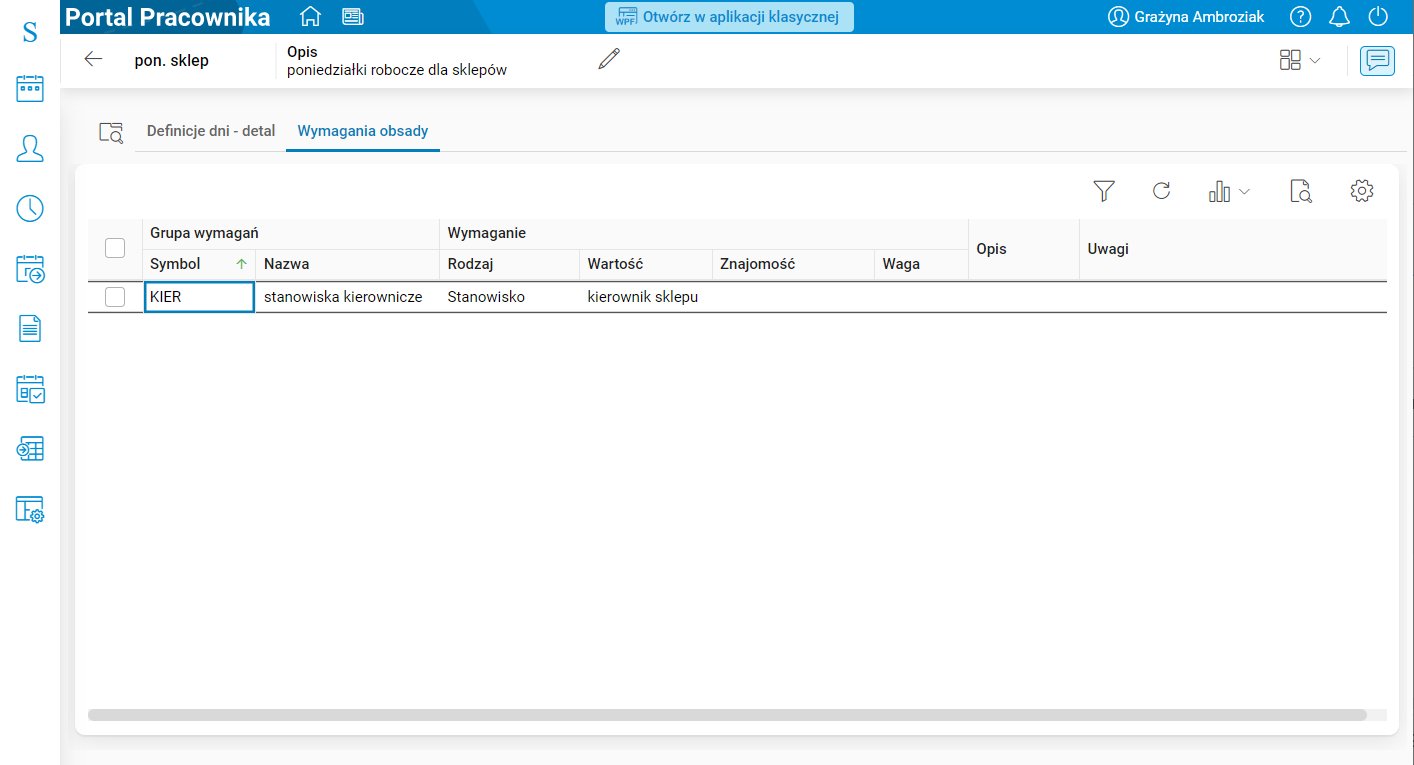Go back with the left arrow
Viewport: 1414px width, 765px height.
pyautogui.click(x=93, y=60)
